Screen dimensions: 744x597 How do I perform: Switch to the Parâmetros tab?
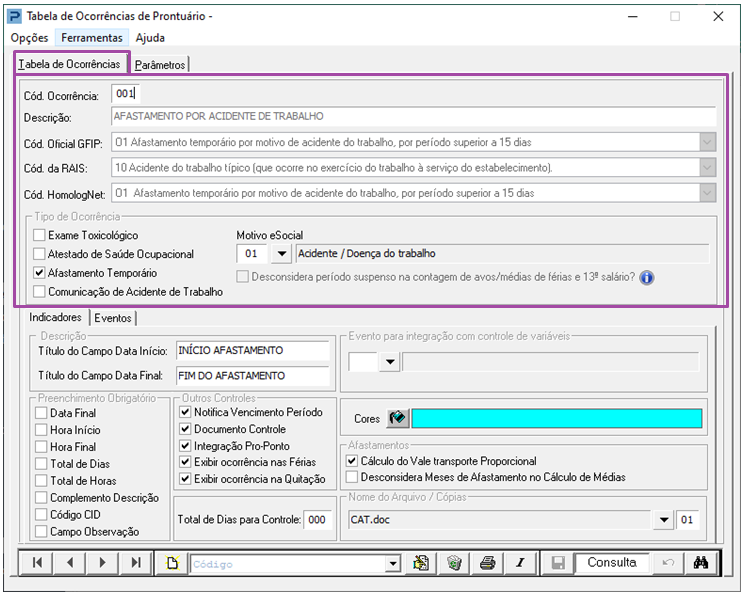tap(160, 64)
